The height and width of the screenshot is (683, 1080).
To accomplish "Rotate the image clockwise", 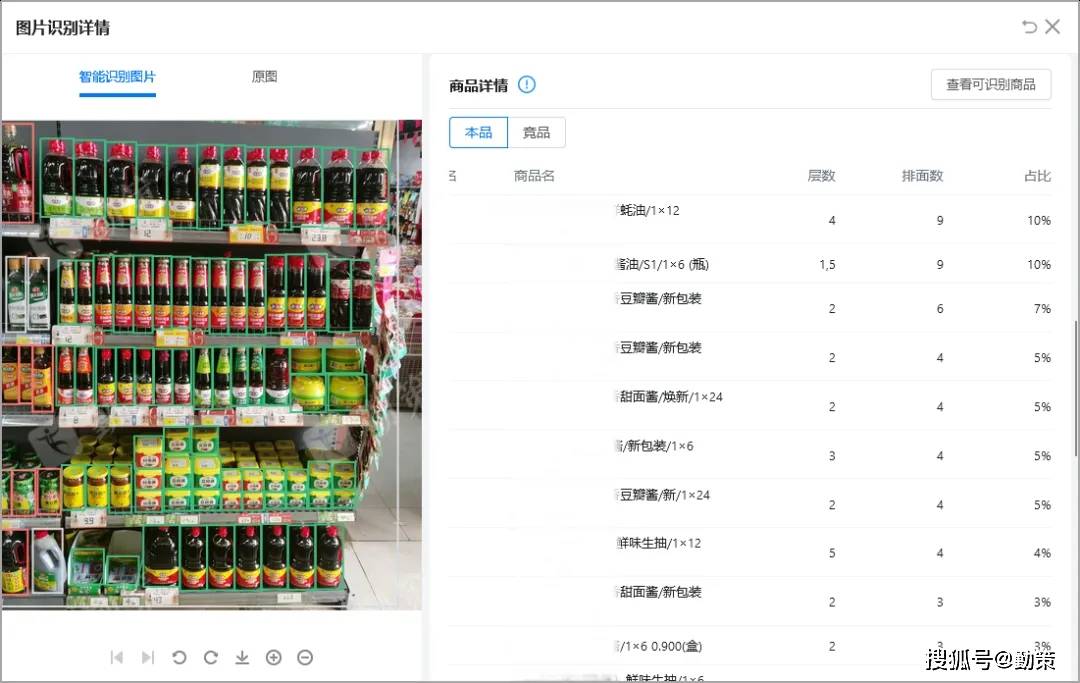I will (211, 657).
